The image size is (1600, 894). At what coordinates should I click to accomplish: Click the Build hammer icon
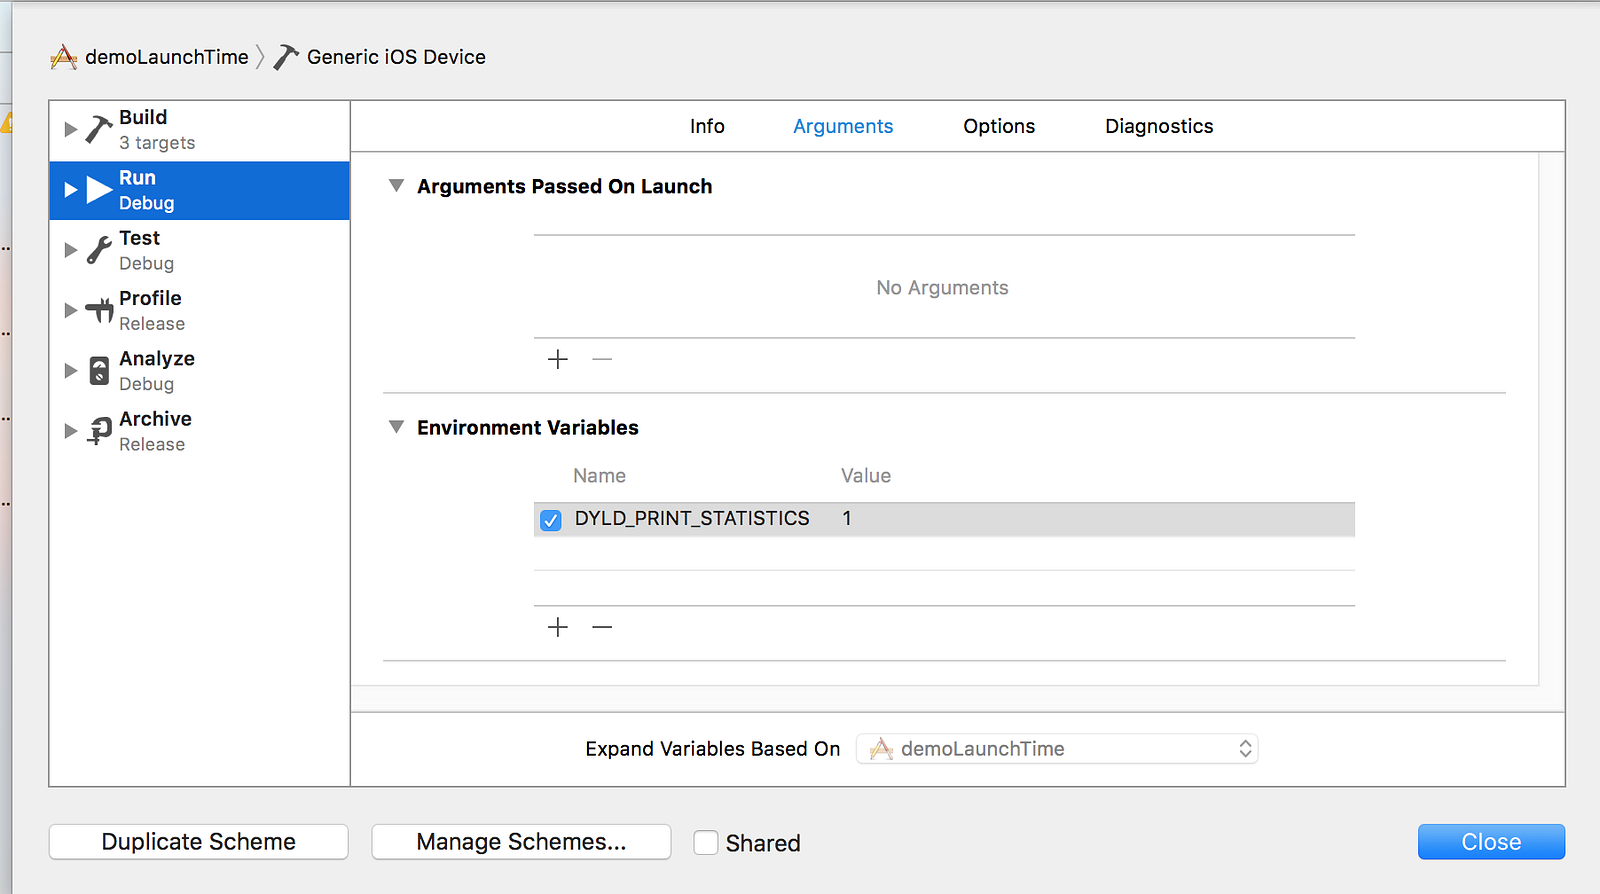[98, 129]
